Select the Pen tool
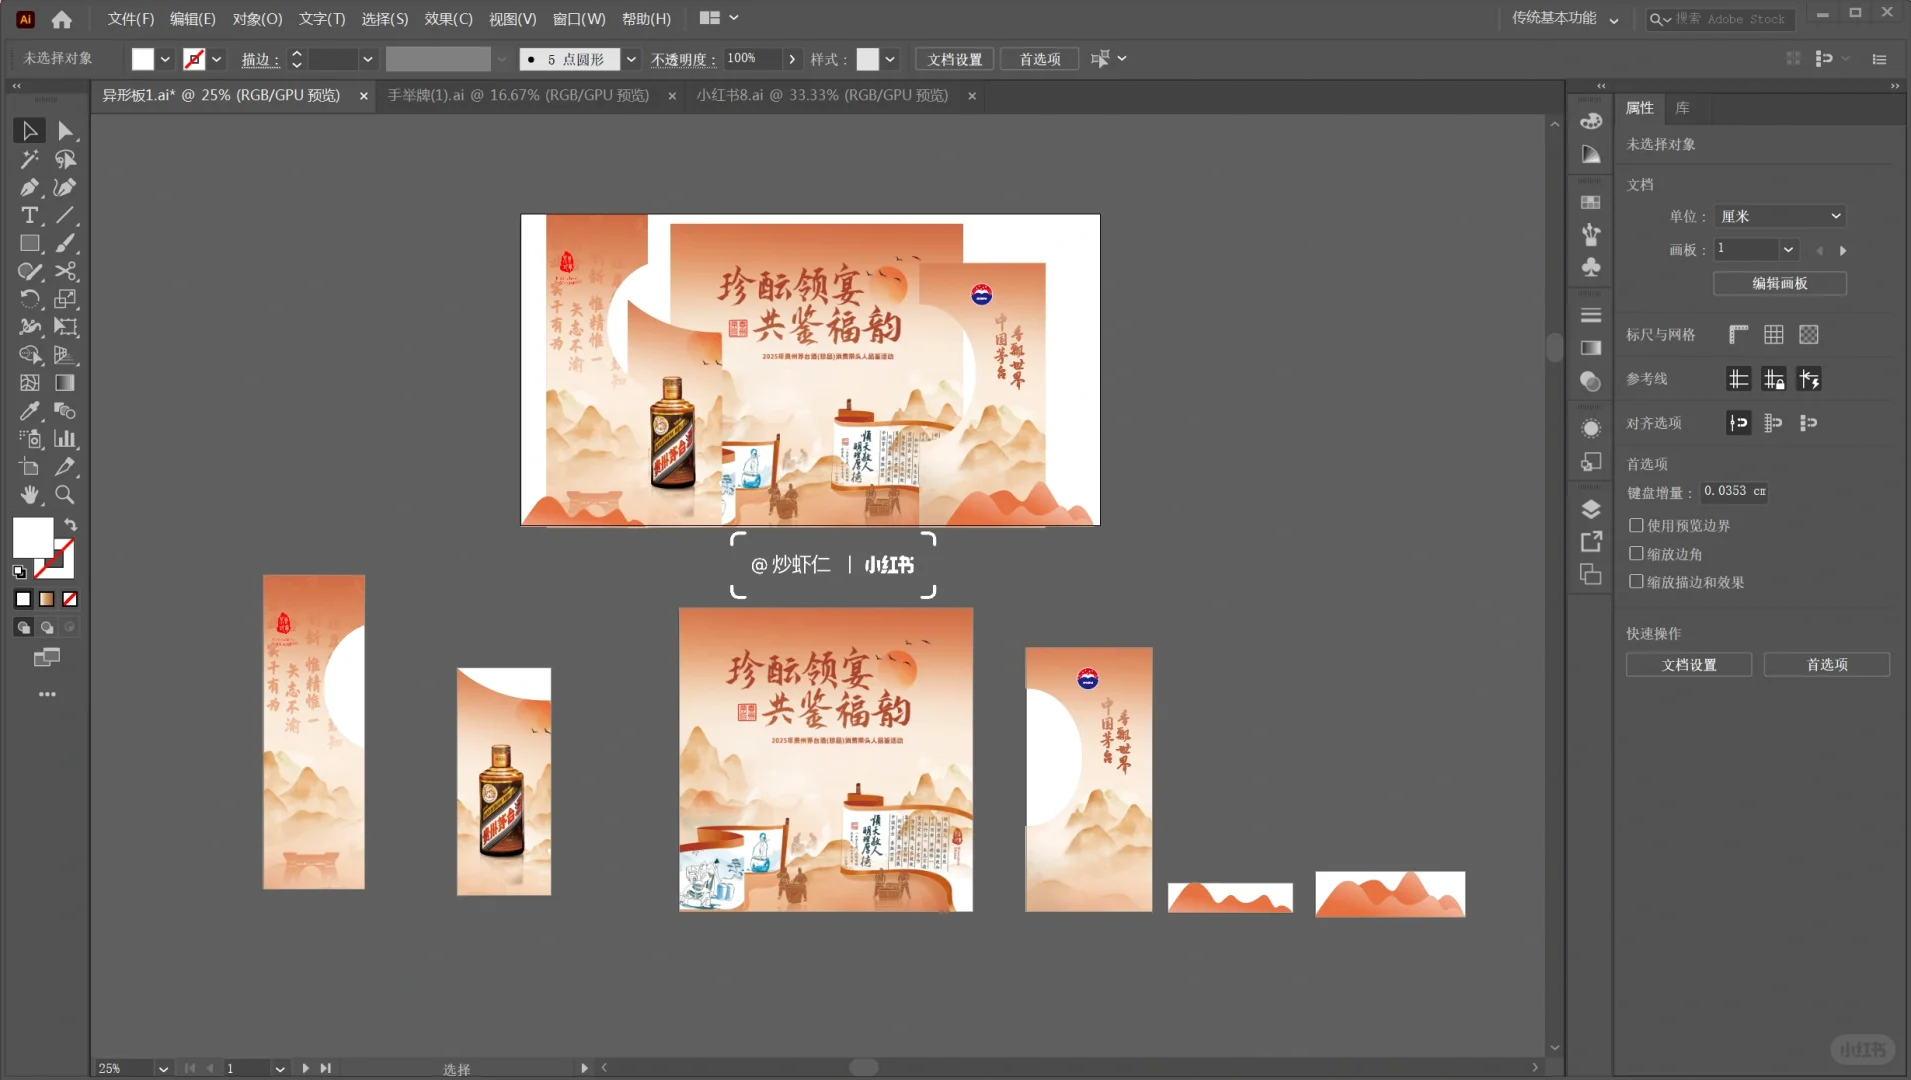1911x1080 pixels. coord(29,187)
